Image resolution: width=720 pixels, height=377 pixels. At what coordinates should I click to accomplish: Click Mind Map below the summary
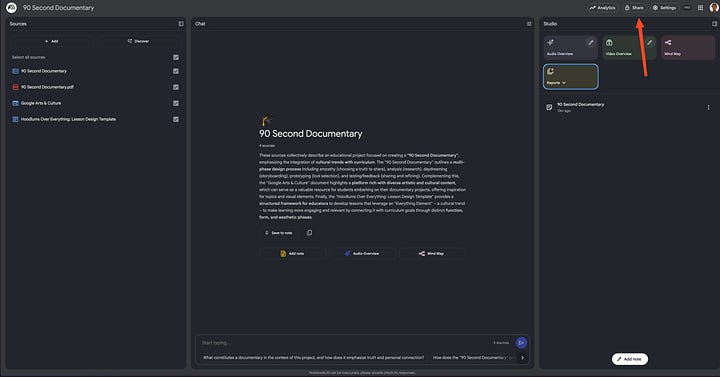(x=432, y=253)
